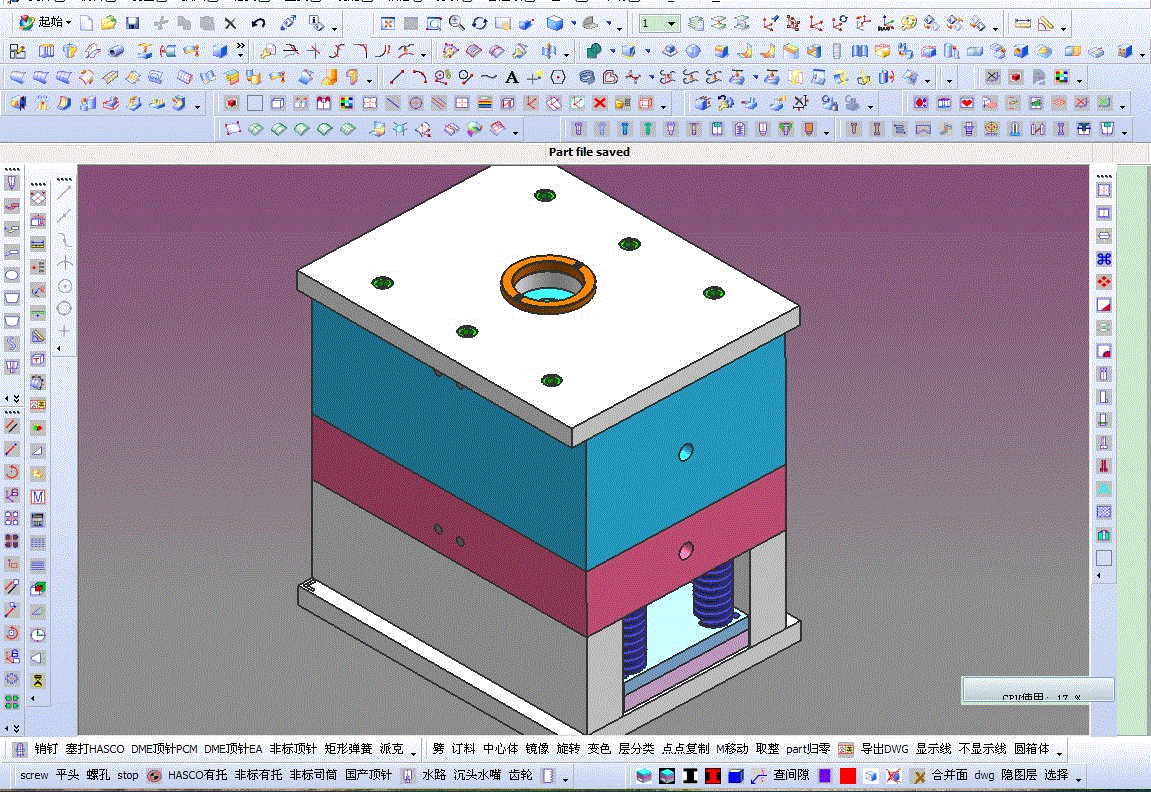This screenshot has height=792, width=1151.
Task: Toggle 不显示线 hide lines
Action: tap(982, 749)
